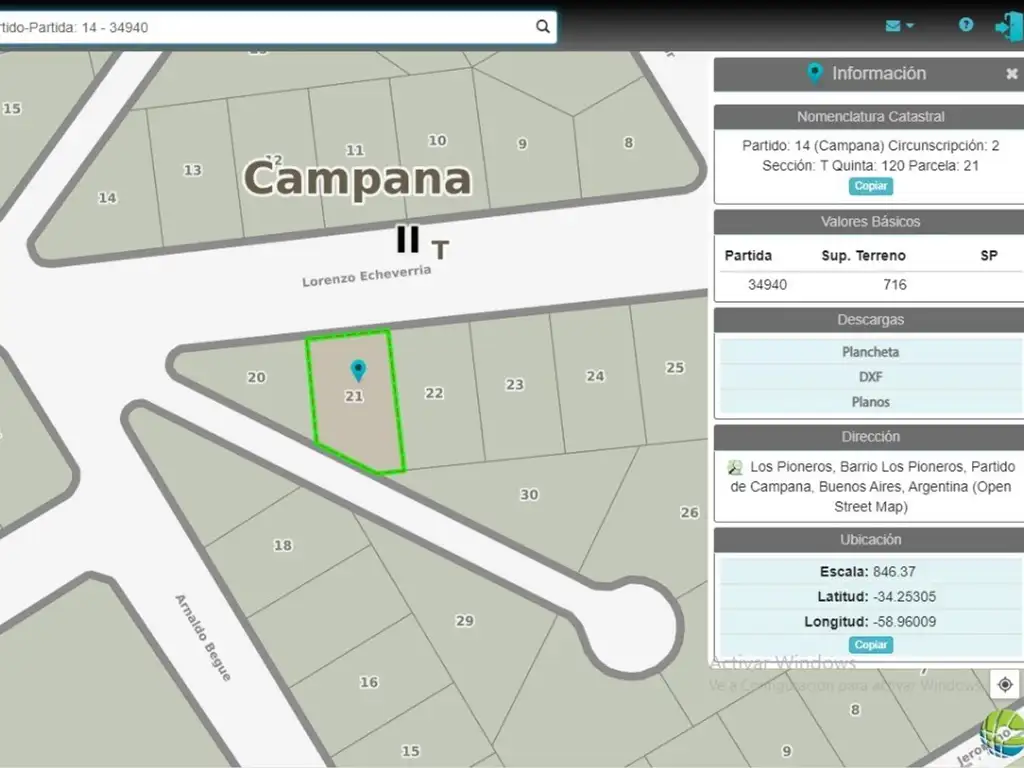Viewport: 1024px width, 768px height.
Task: Open the Plancheta download
Action: click(870, 352)
